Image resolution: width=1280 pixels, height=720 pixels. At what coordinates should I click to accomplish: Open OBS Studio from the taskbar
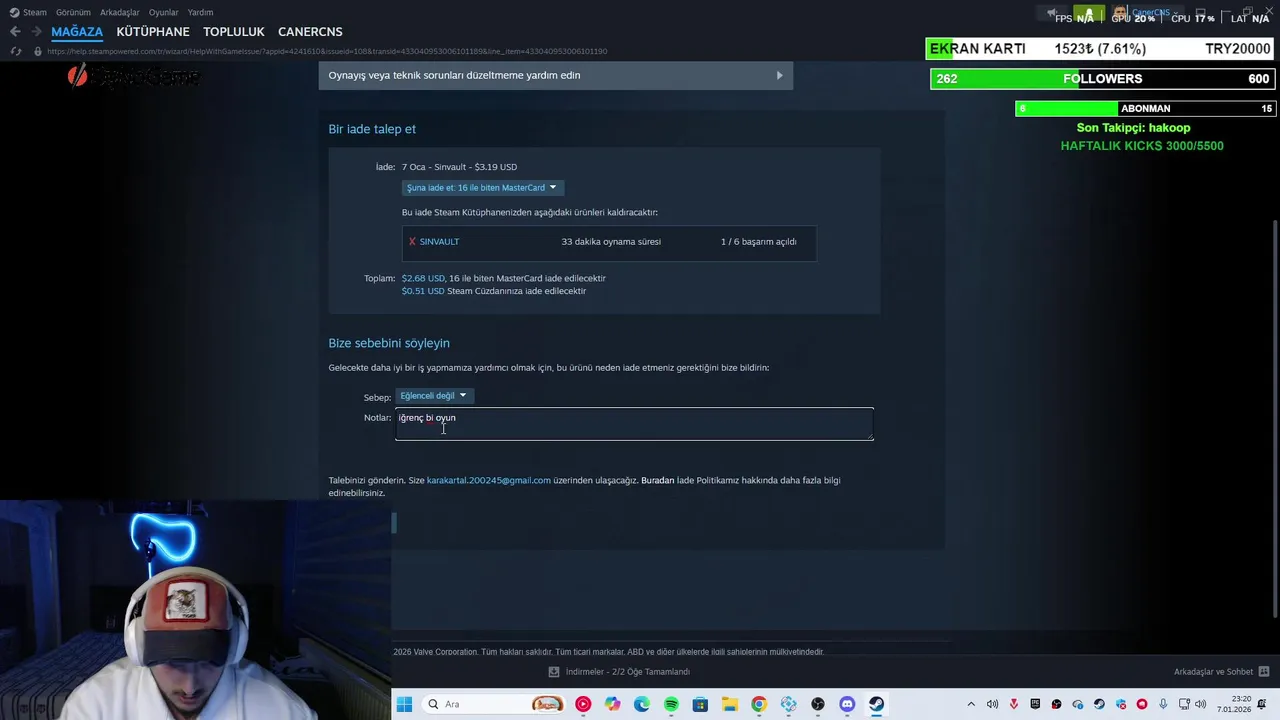(x=818, y=704)
